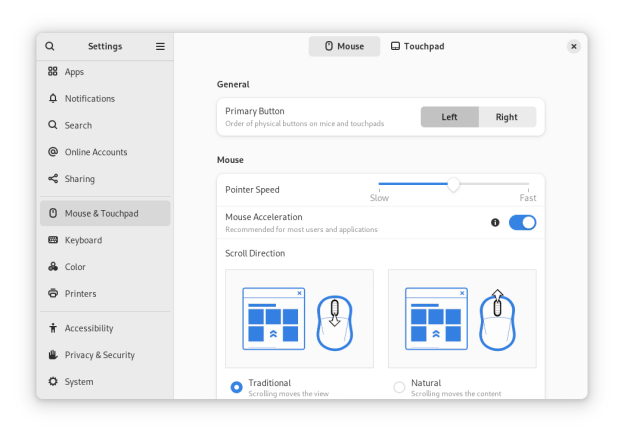Choose Natural scroll direction radio button
This screenshot has height=439, width=624.
click(x=399, y=387)
